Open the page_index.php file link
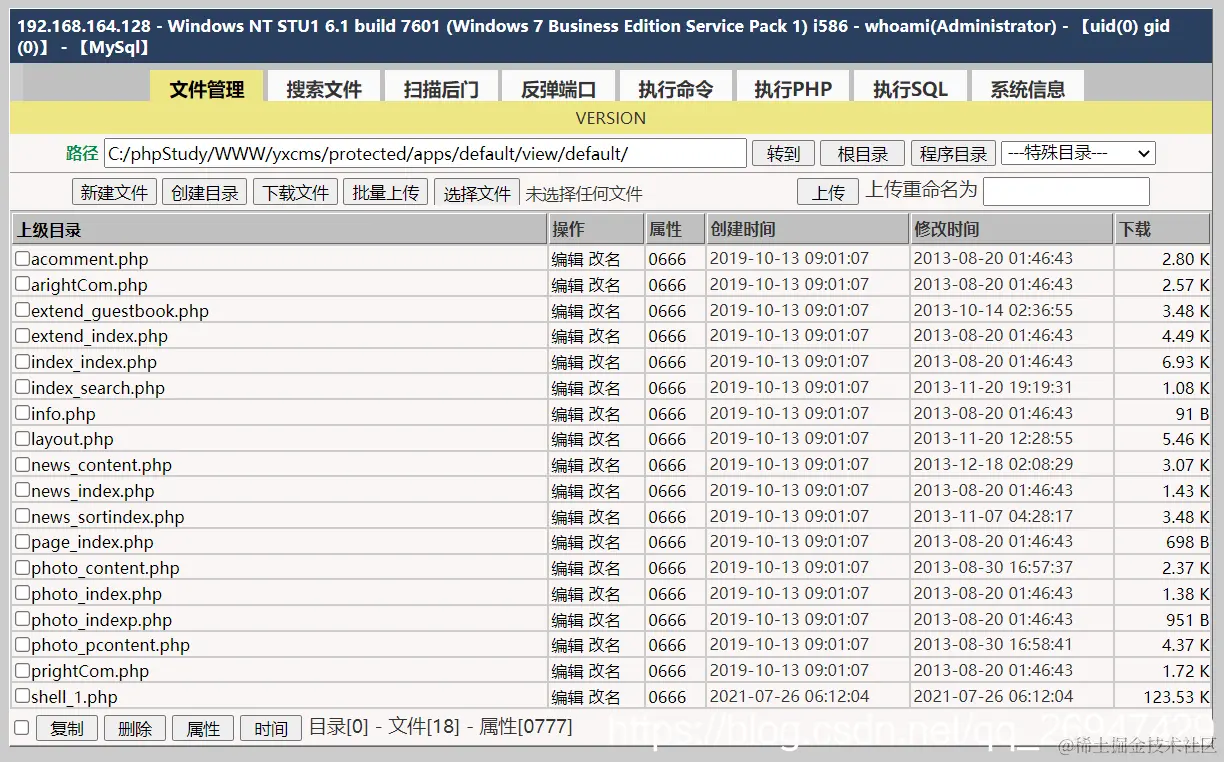Screen dimensions: 1224x762 click(x=92, y=542)
